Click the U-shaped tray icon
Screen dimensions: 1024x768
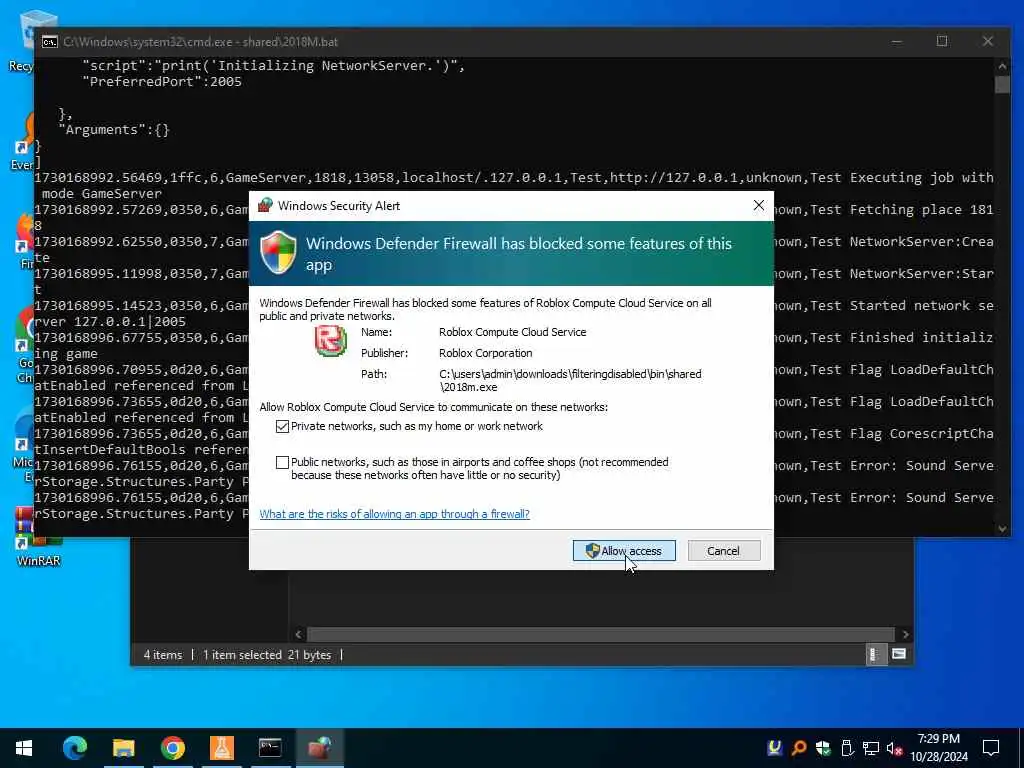[775, 748]
